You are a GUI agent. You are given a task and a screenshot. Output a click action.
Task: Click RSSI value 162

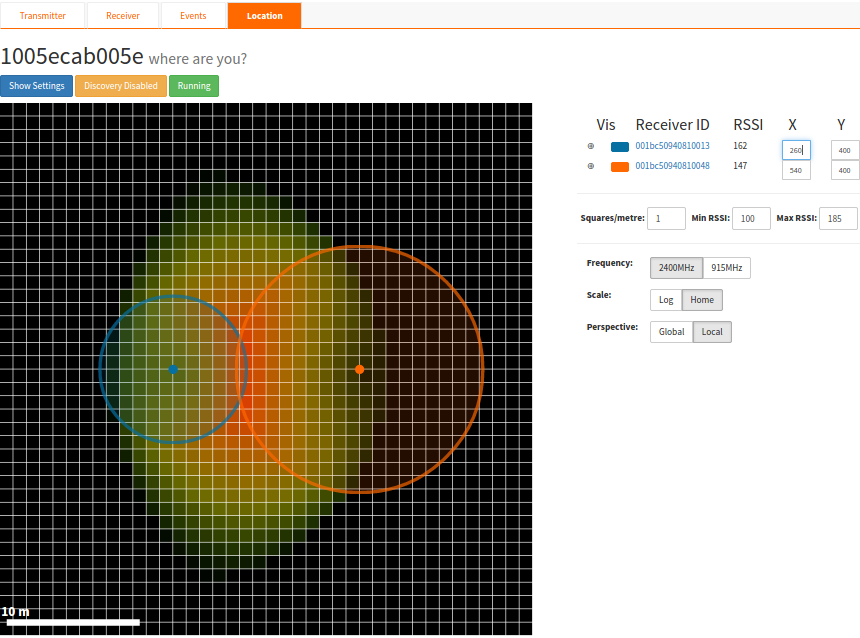point(740,146)
